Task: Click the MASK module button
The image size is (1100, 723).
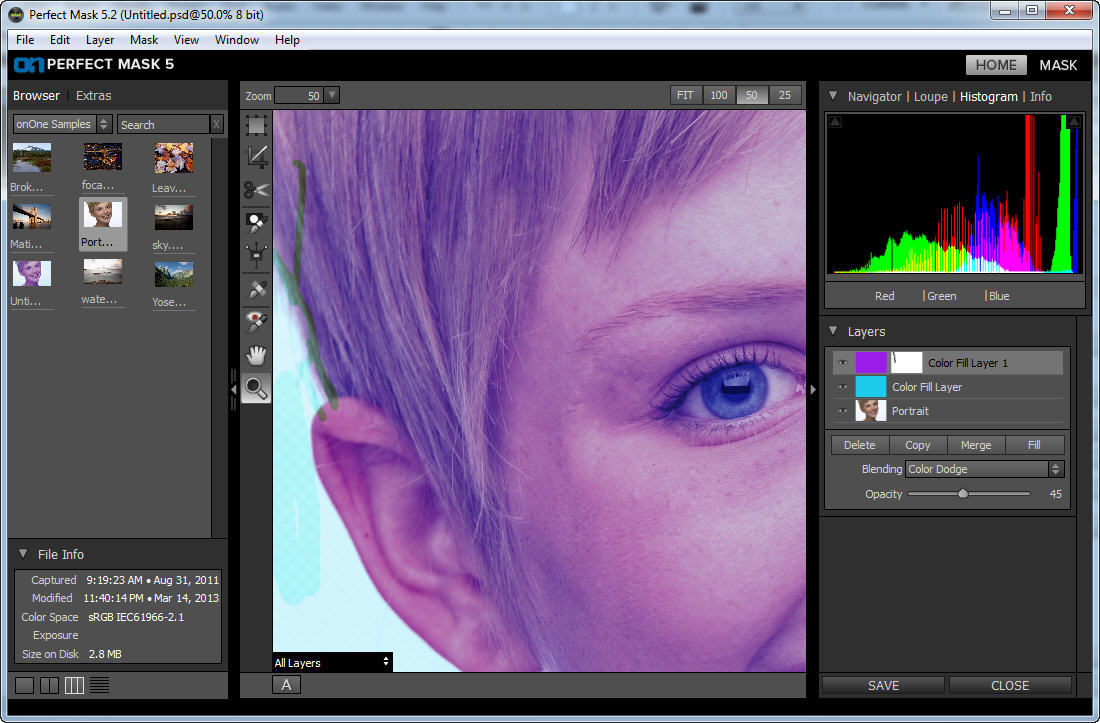Action: pyautogui.click(x=1058, y=65)
